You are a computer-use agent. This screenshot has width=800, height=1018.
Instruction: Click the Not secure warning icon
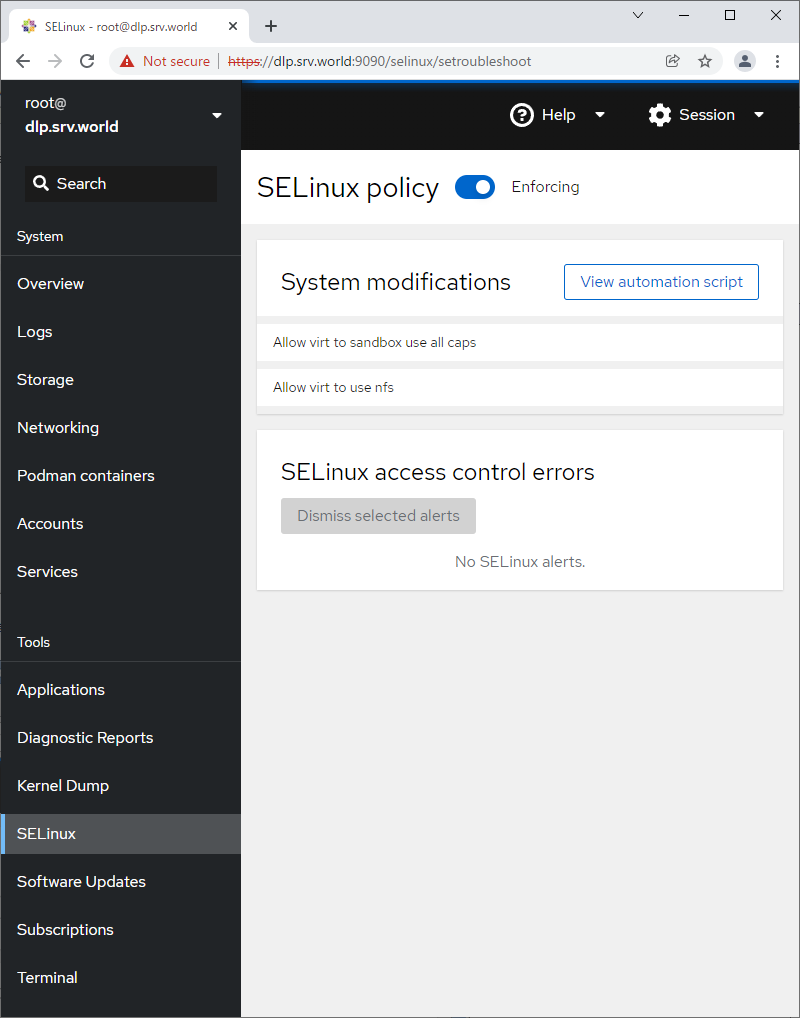(127, 61)
